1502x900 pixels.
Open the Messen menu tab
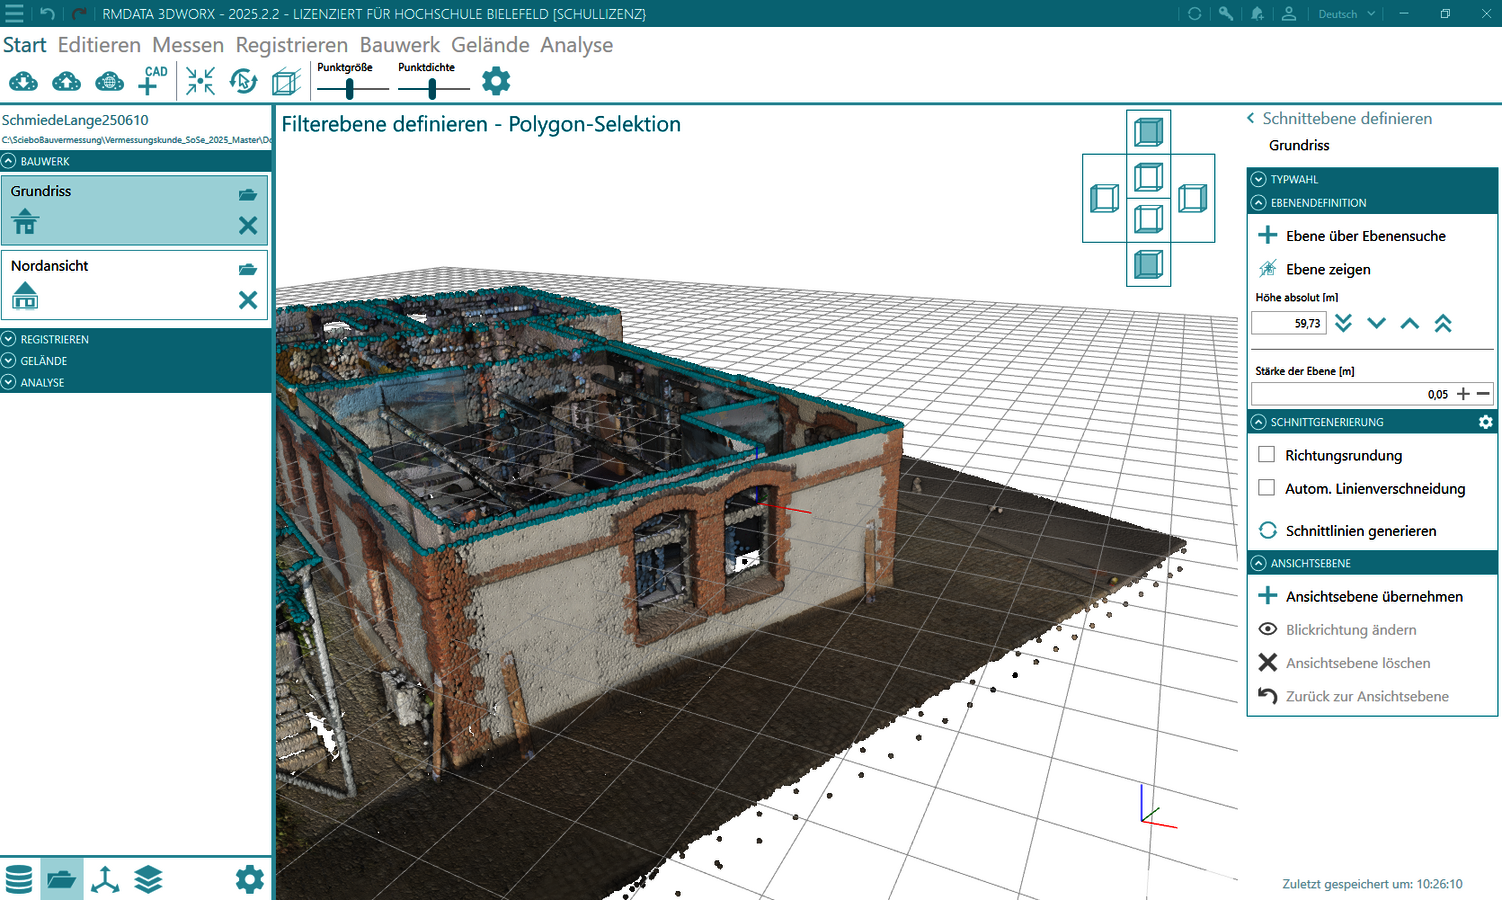point(187,45)
